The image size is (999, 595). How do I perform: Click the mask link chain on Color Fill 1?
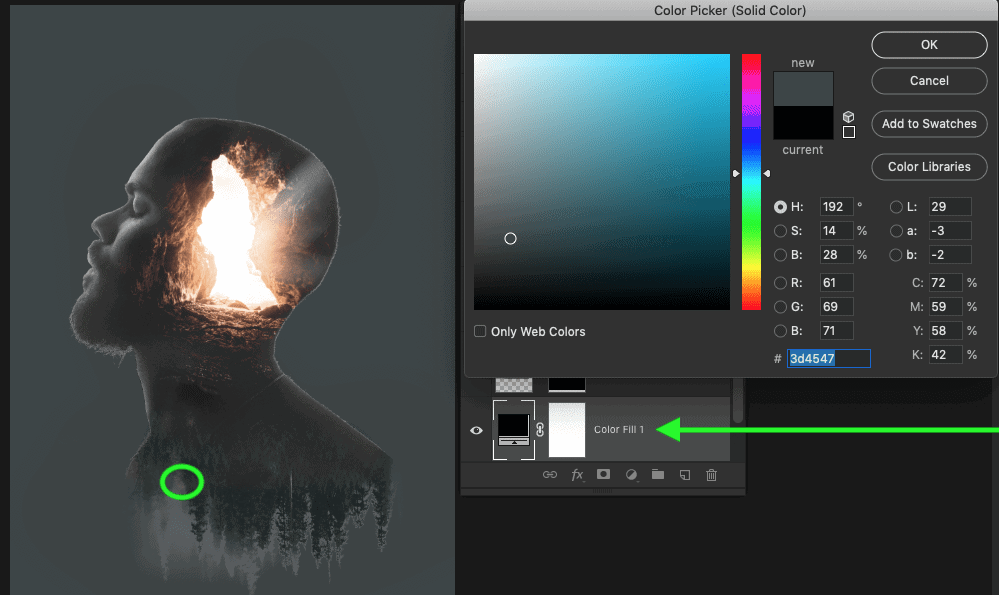coord(540,430)
